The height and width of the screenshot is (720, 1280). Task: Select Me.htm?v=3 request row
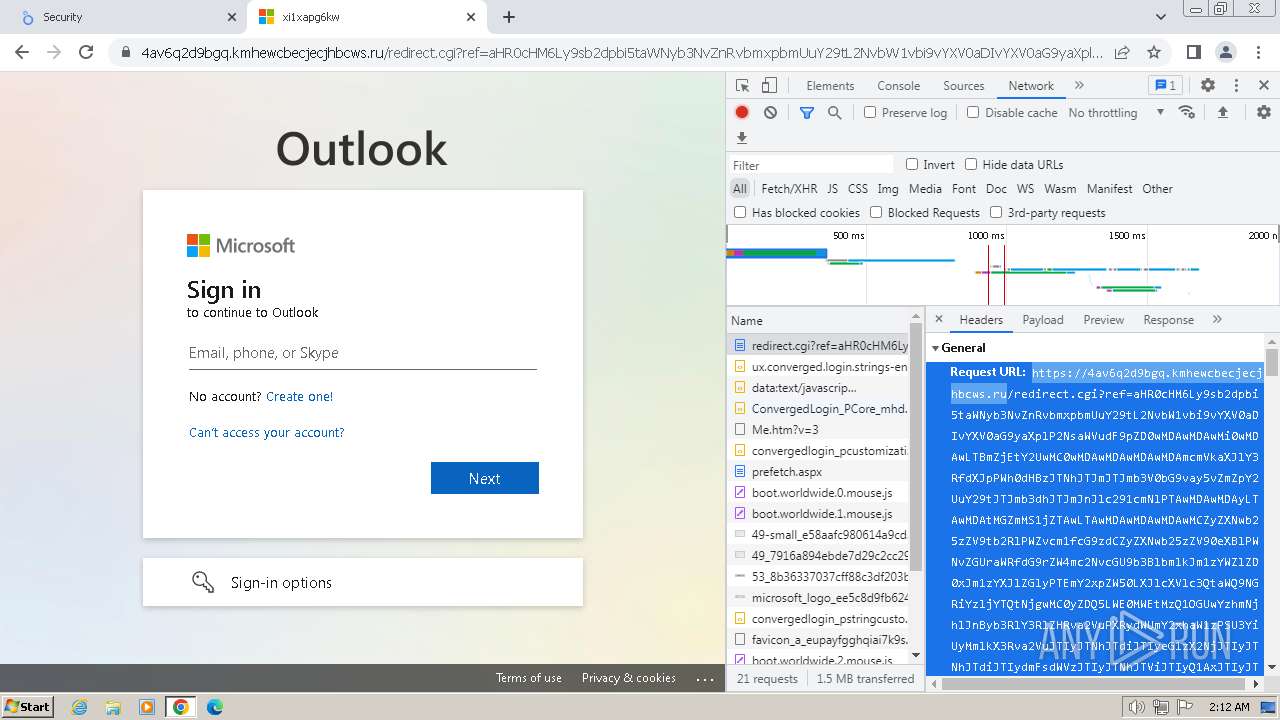pyautogui.click(x=818, y=430)
